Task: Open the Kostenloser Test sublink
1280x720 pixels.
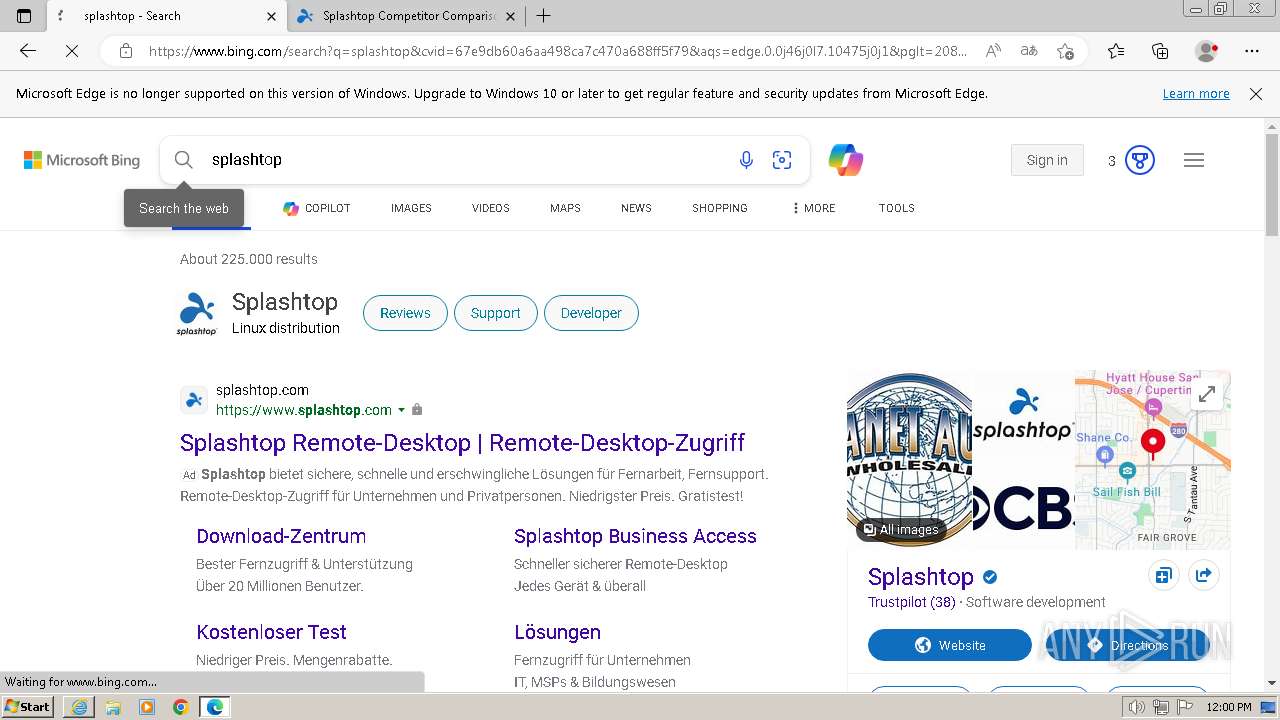Action: [271, 632]
